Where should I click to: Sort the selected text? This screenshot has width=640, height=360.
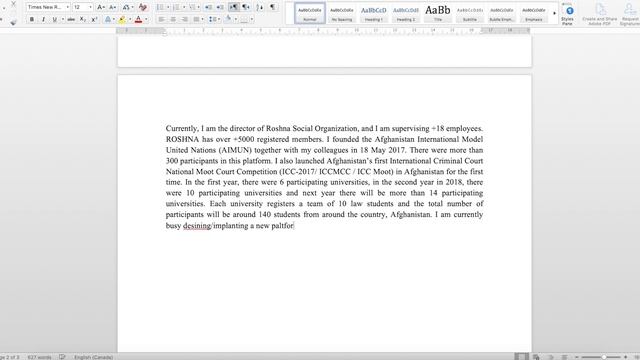(260, 7)
